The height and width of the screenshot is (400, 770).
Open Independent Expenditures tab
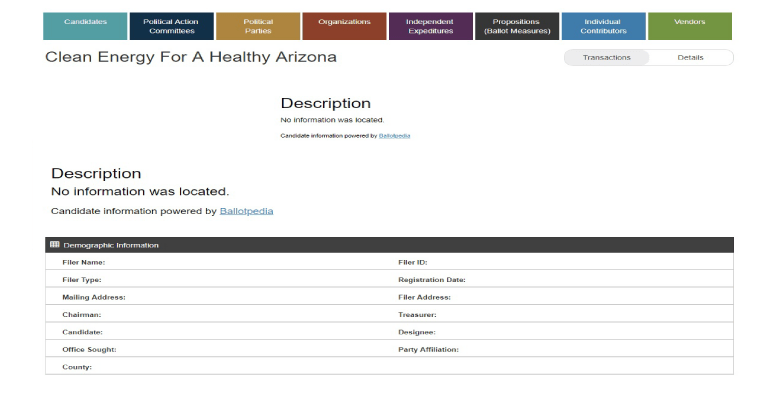(430, 26)
